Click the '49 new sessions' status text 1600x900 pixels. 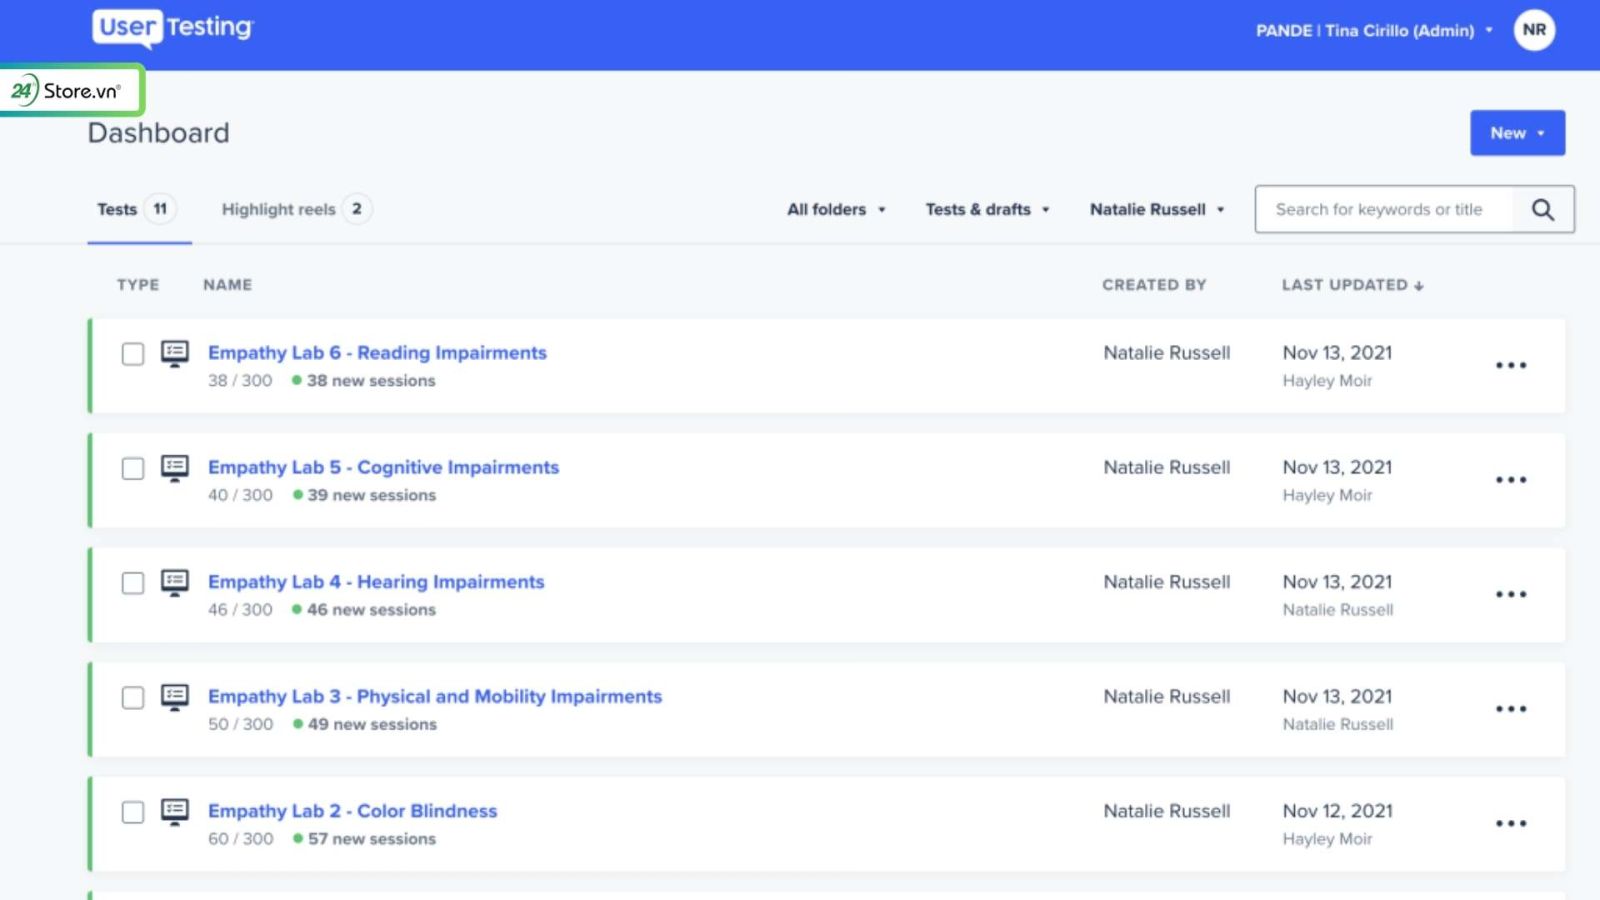[372, 724]
